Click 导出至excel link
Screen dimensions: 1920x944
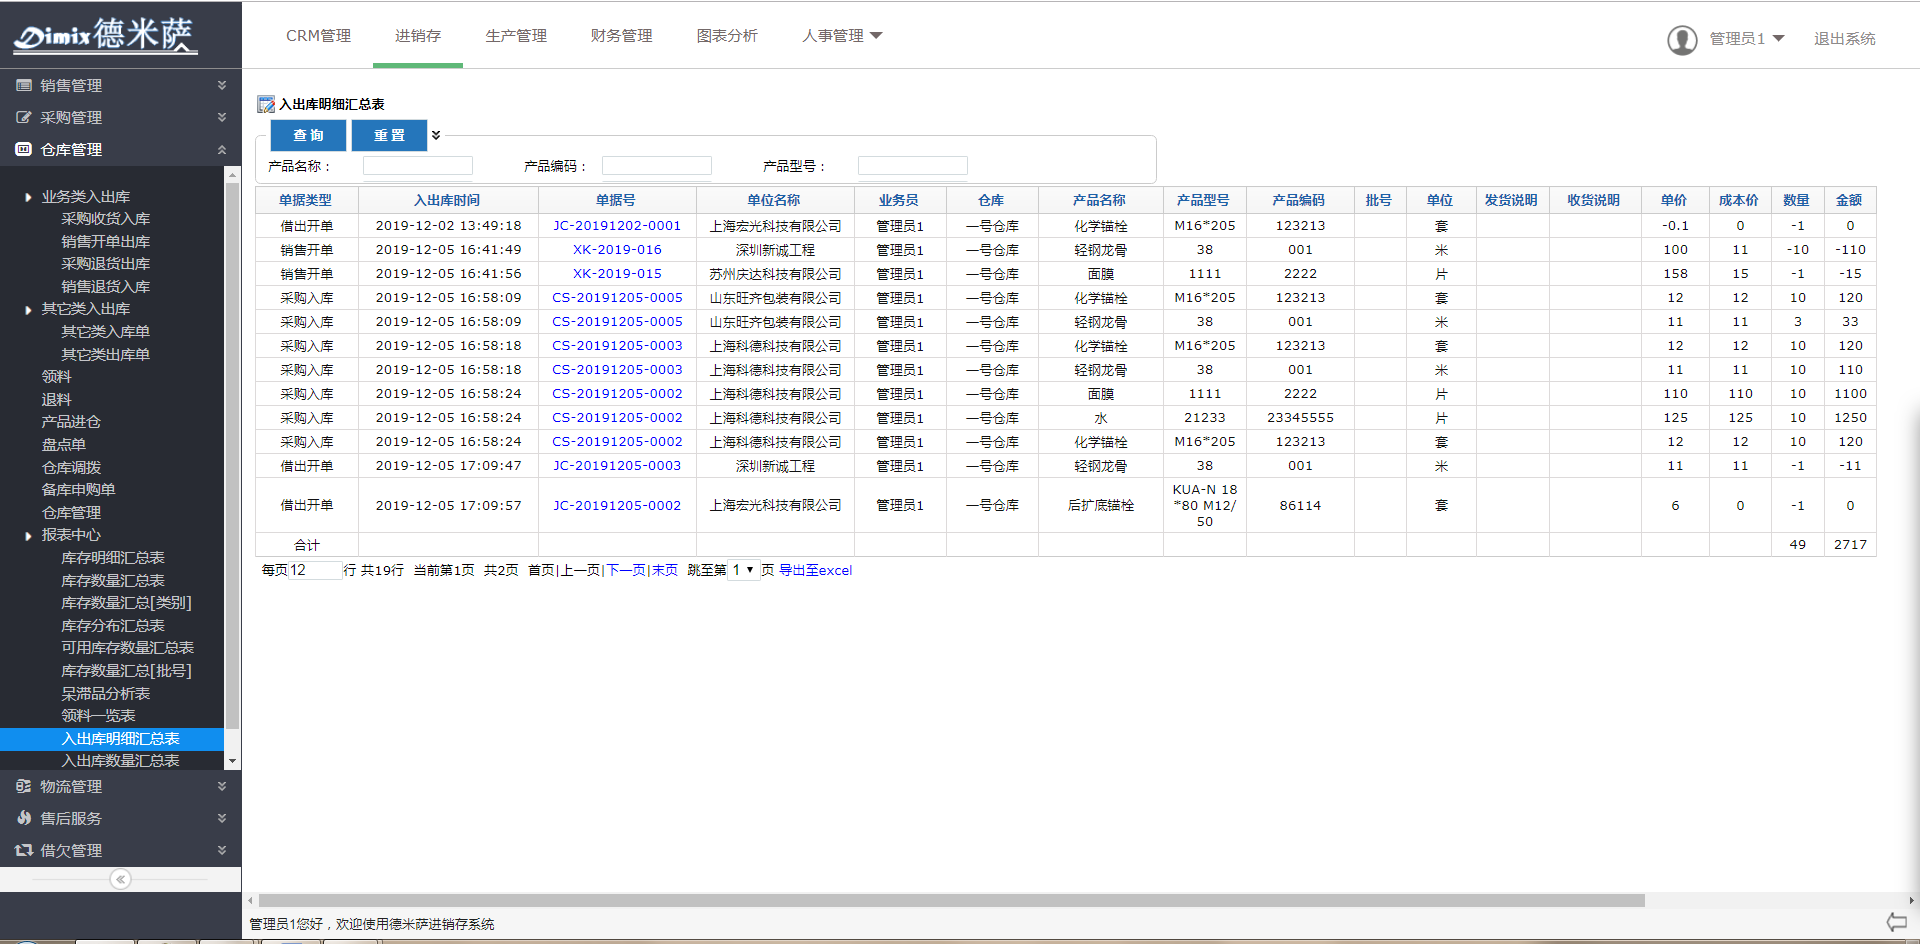click(815, 570)
